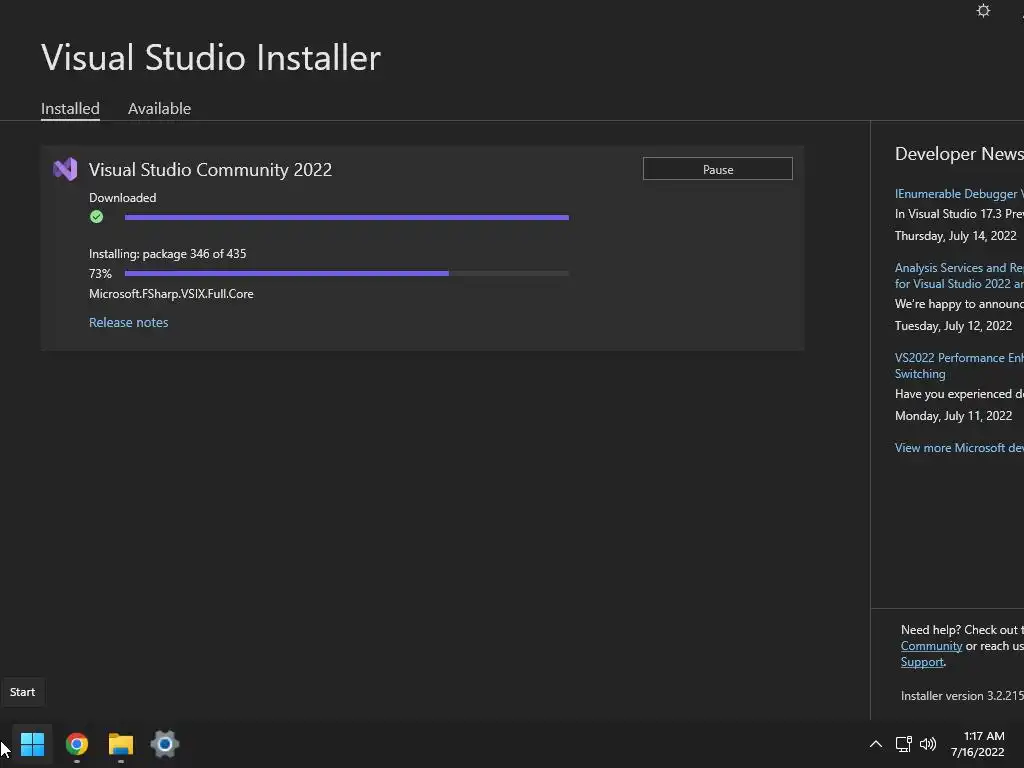Open the VS2022 Performance news article
1024x768 pixels.
958,358
